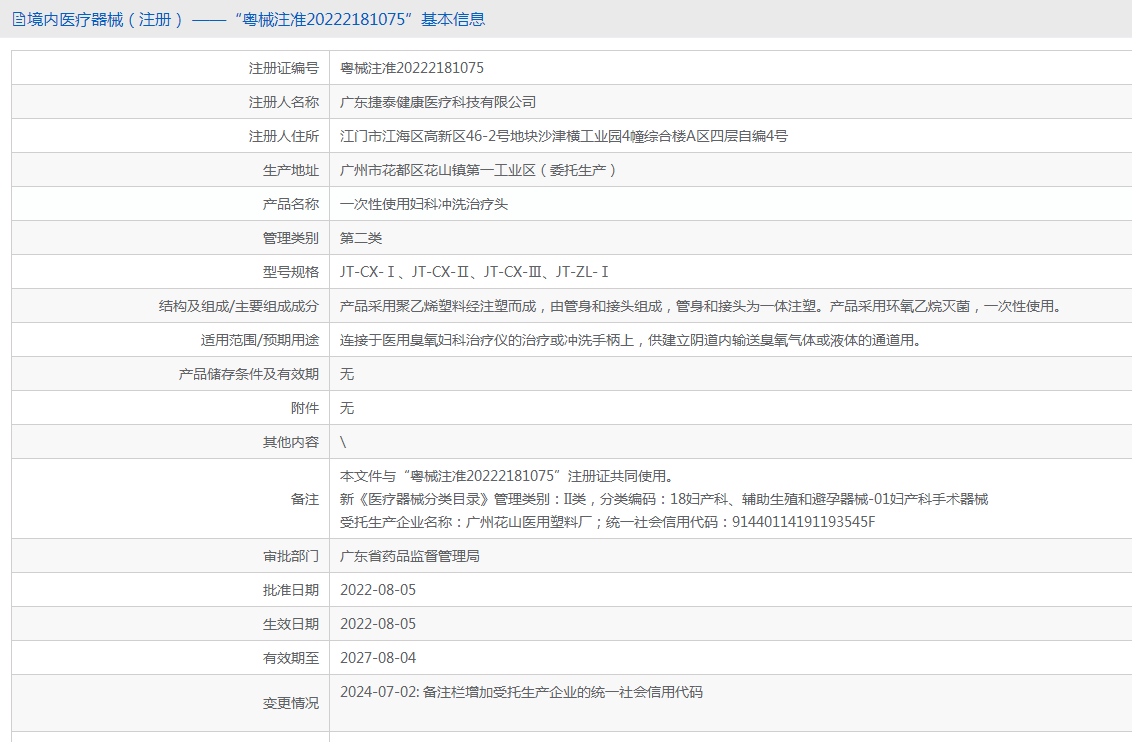
Task: Select registration number 粤械注准20222181075 in first row
Action: [x=412, y=68]
